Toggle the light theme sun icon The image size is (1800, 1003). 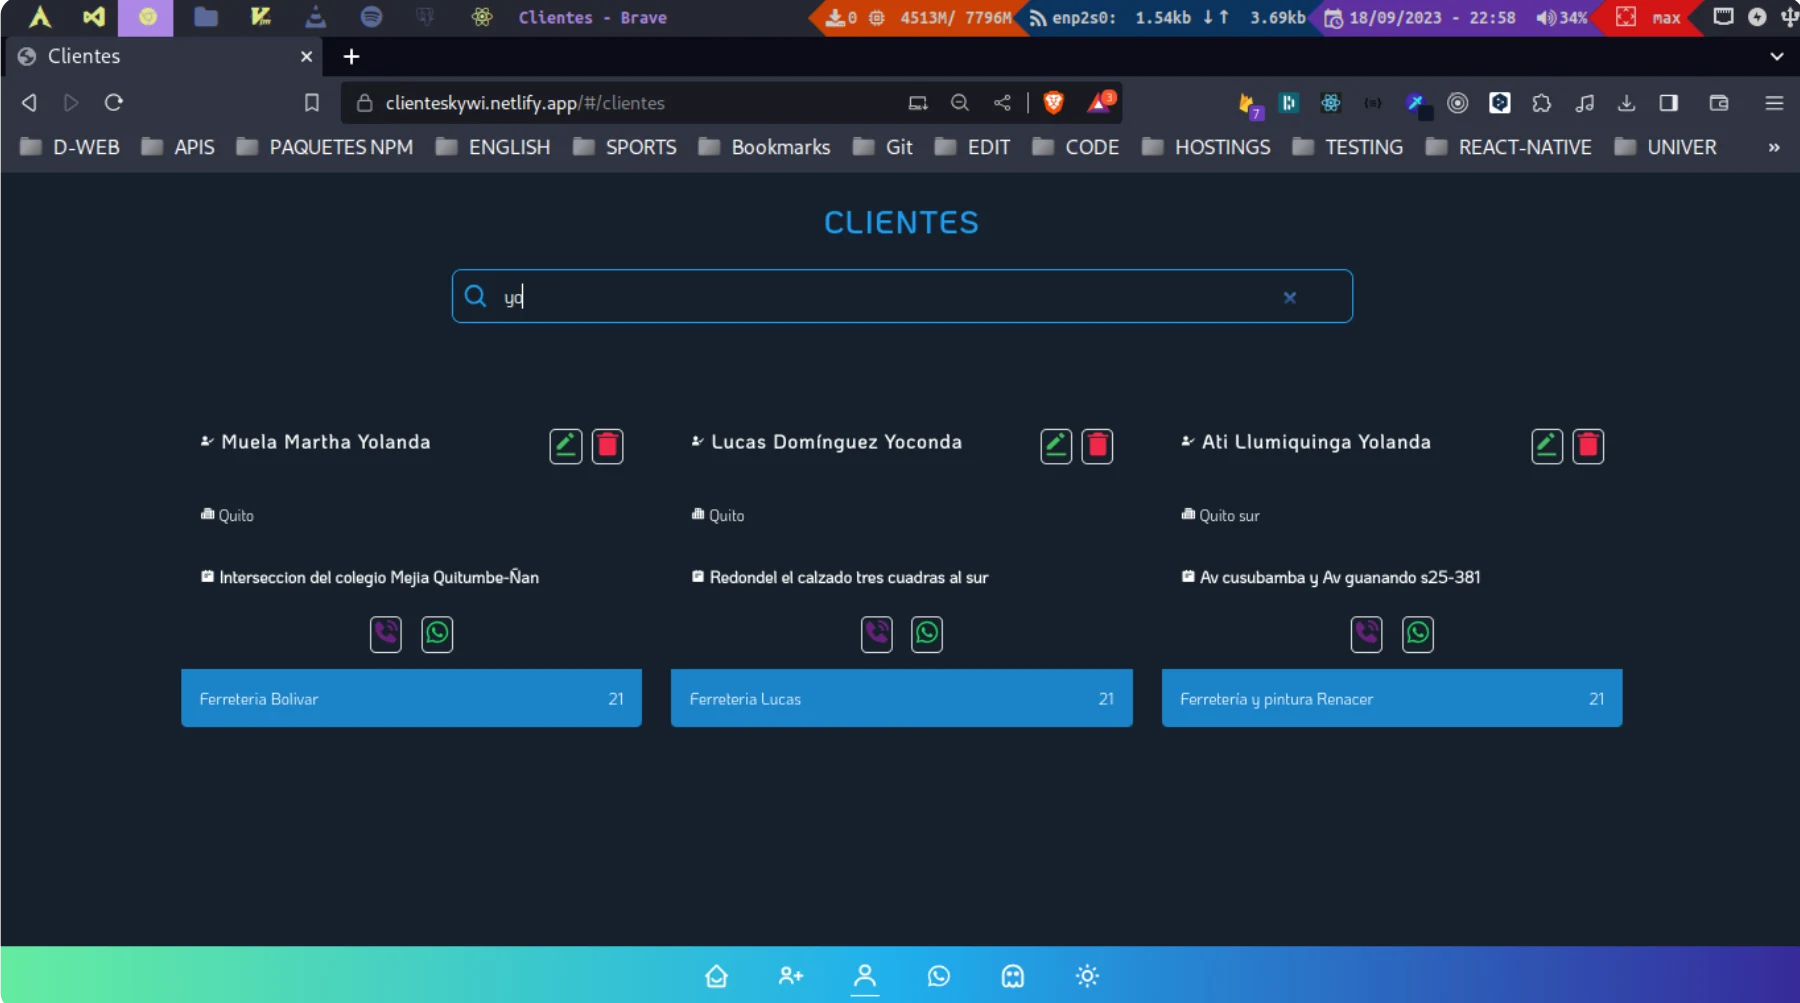point(1087,976)
